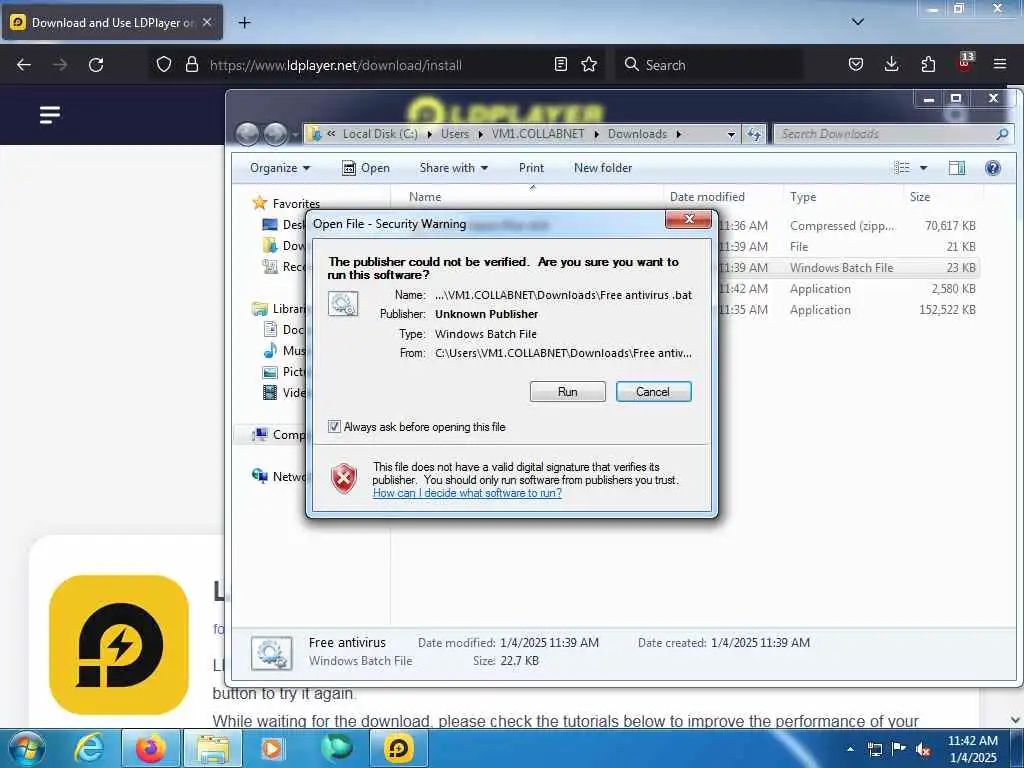Sort by Size column header
The width and height of the screenshot is (1024, 768).
tap(920, 197)
